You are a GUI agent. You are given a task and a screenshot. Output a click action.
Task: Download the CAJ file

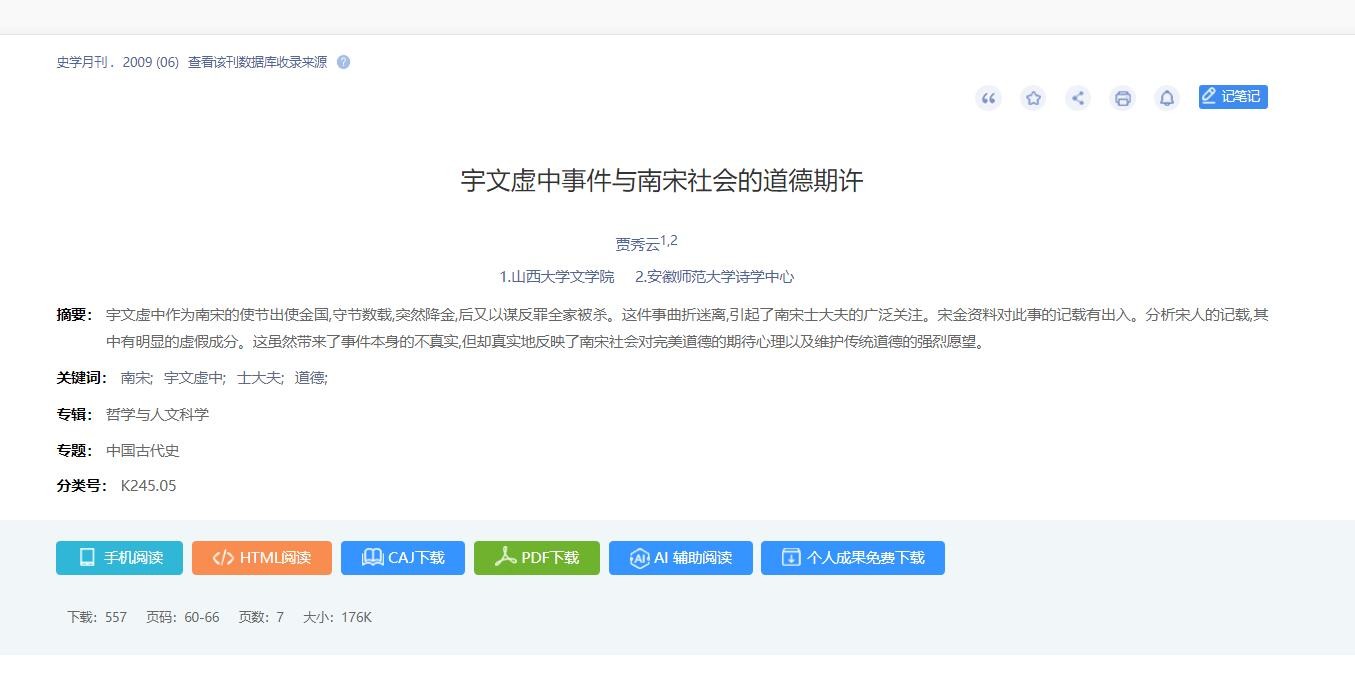coord(402,558)
